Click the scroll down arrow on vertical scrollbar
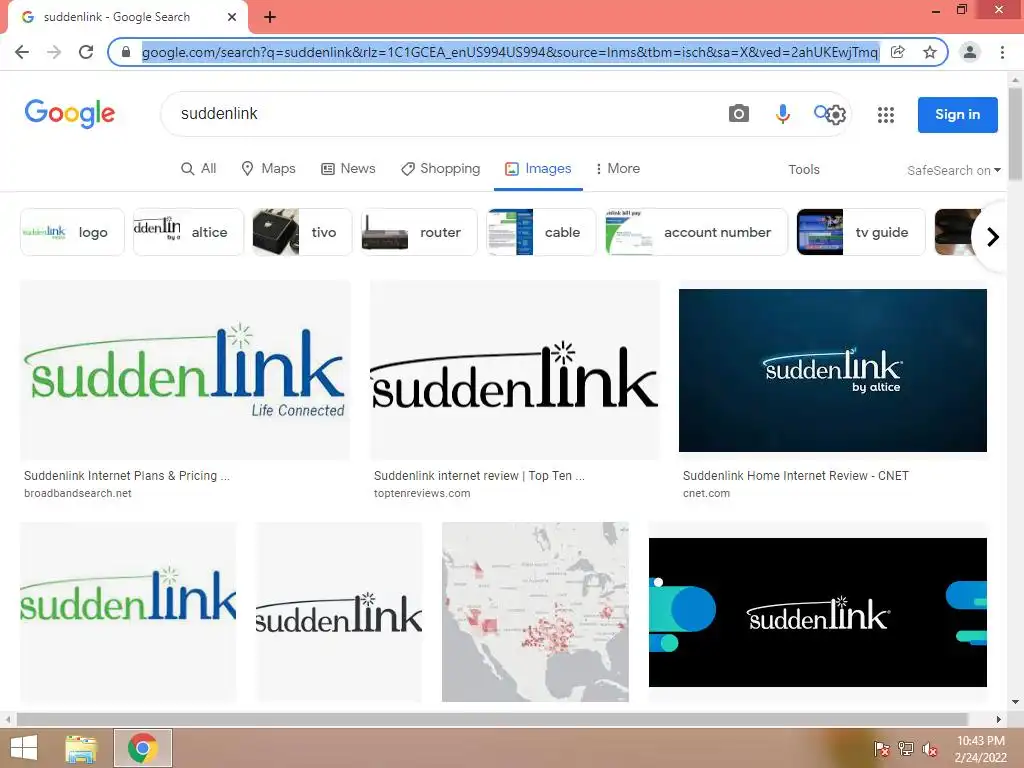 click(1015, 702)
